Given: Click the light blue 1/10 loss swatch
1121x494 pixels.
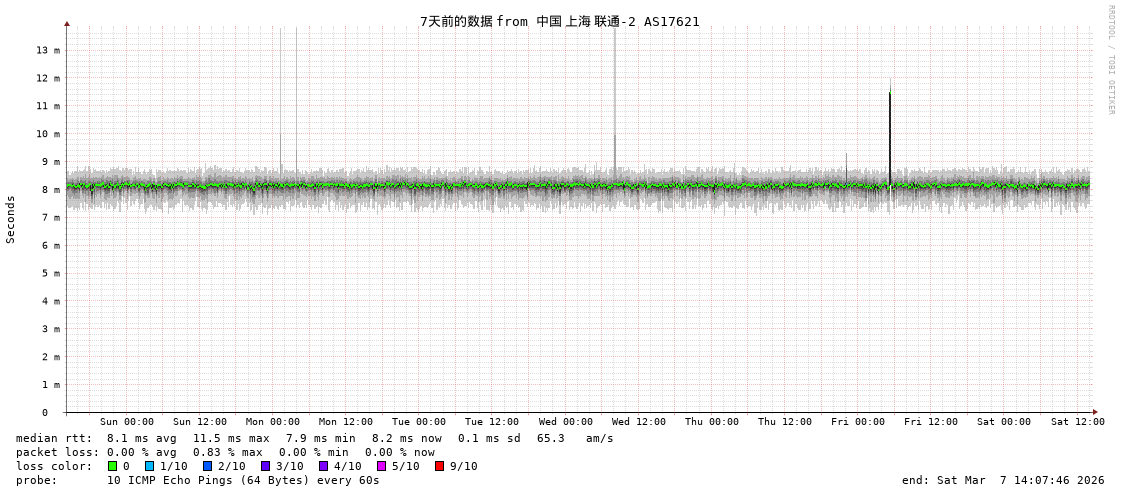Looking at the screenshot, I should pos(150,466).
